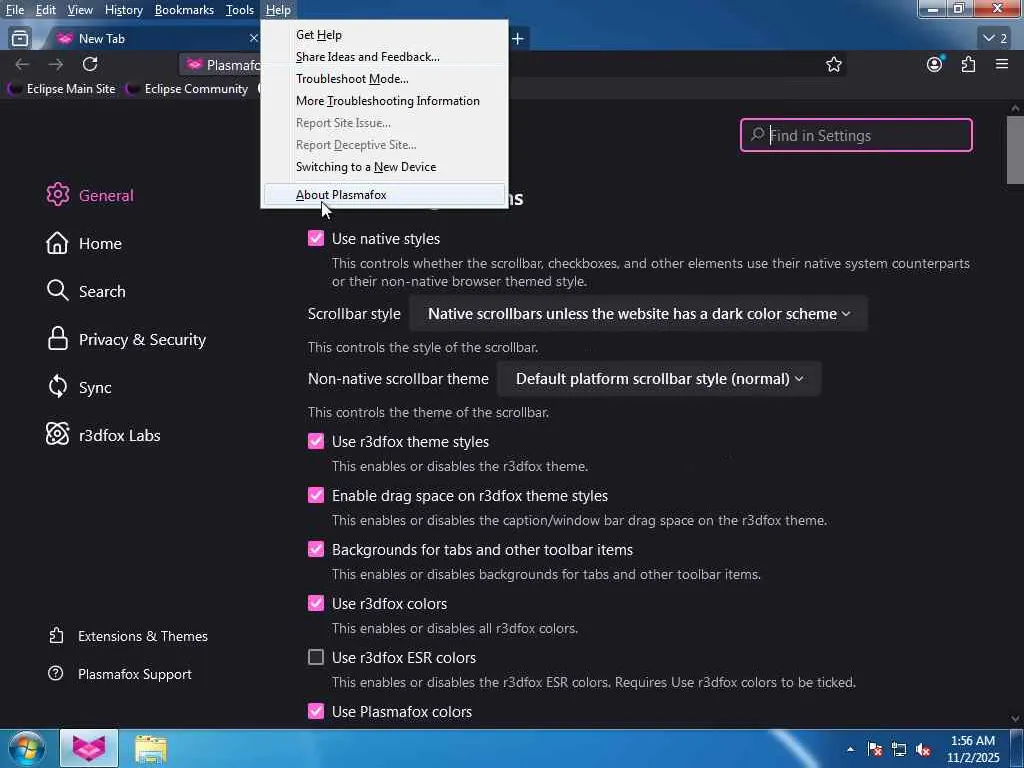Open r3dfox Labs category
The height and width of the screenshot is (768, 1024).
103,435
